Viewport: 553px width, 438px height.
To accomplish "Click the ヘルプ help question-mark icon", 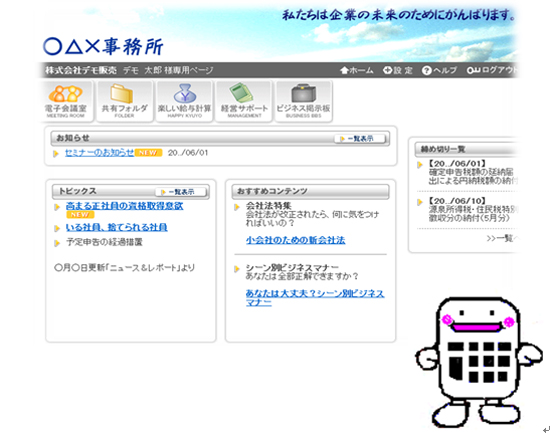I will (x=426, y=71).
